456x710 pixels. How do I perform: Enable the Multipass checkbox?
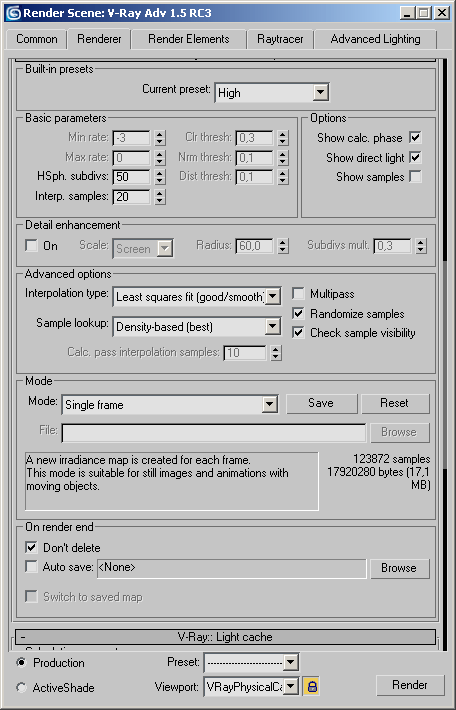click(x=298, y=294)
